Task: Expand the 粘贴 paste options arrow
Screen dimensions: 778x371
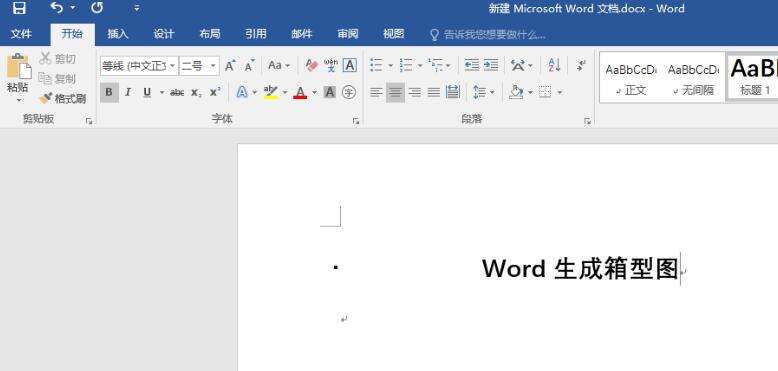Action: 19,100
